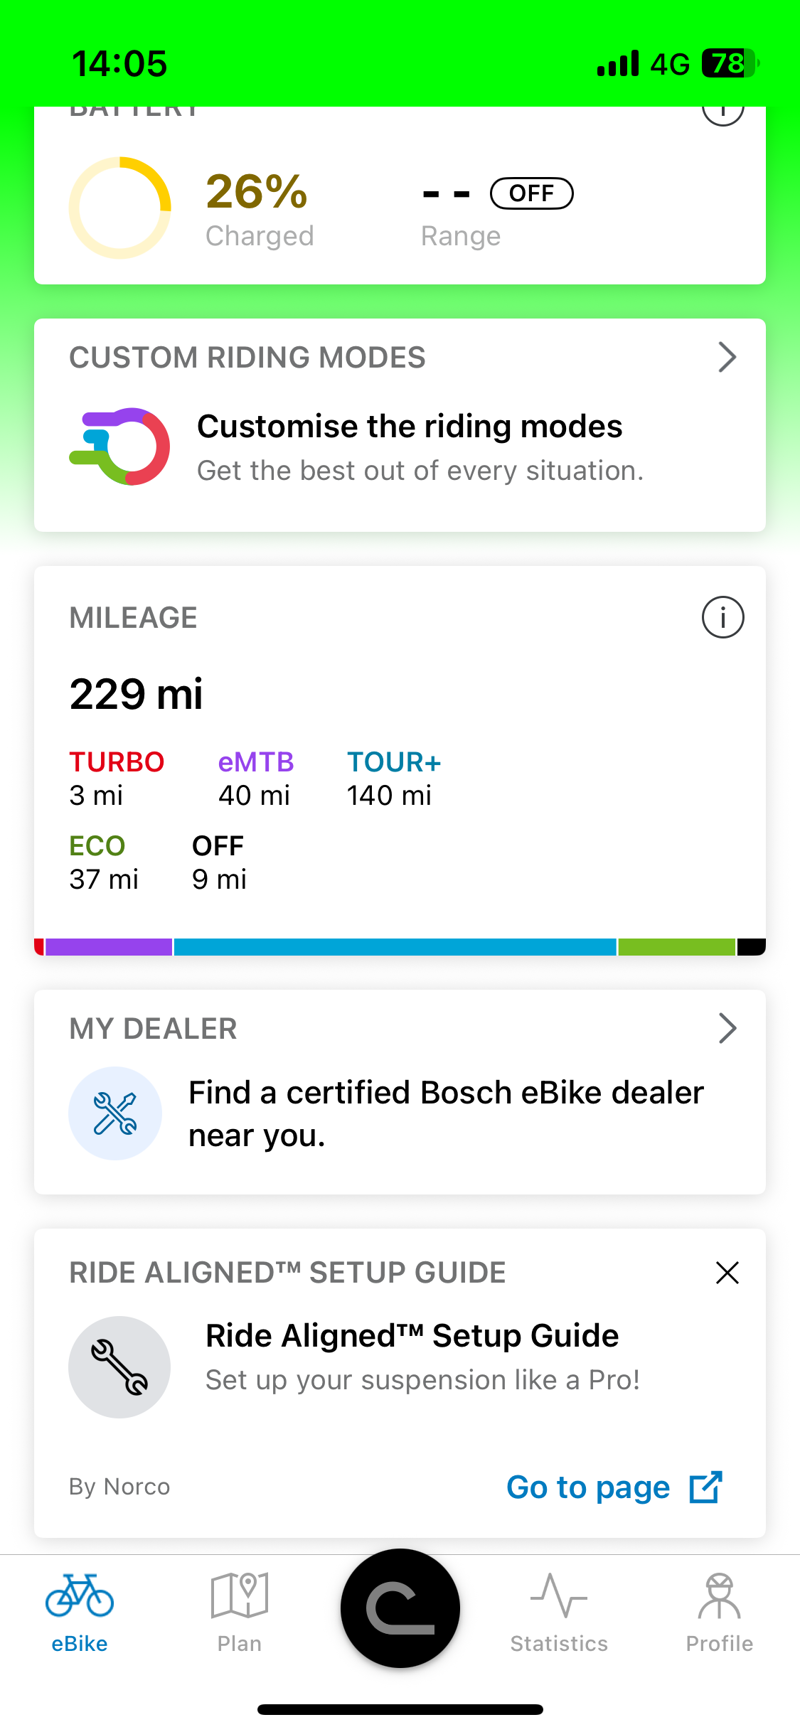Switch to the Plan tab

pyautogui.click(x=239, y=1609)
